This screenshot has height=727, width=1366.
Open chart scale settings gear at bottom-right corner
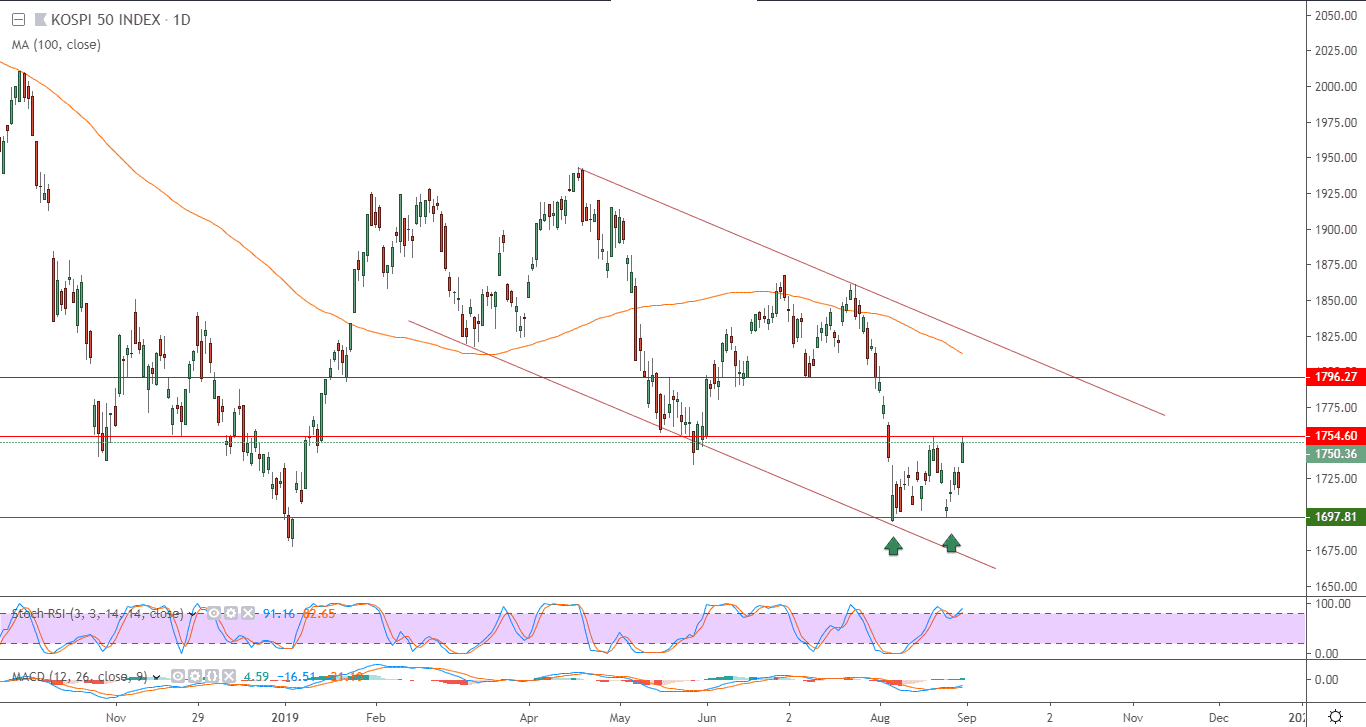[x=1336, y=716]
